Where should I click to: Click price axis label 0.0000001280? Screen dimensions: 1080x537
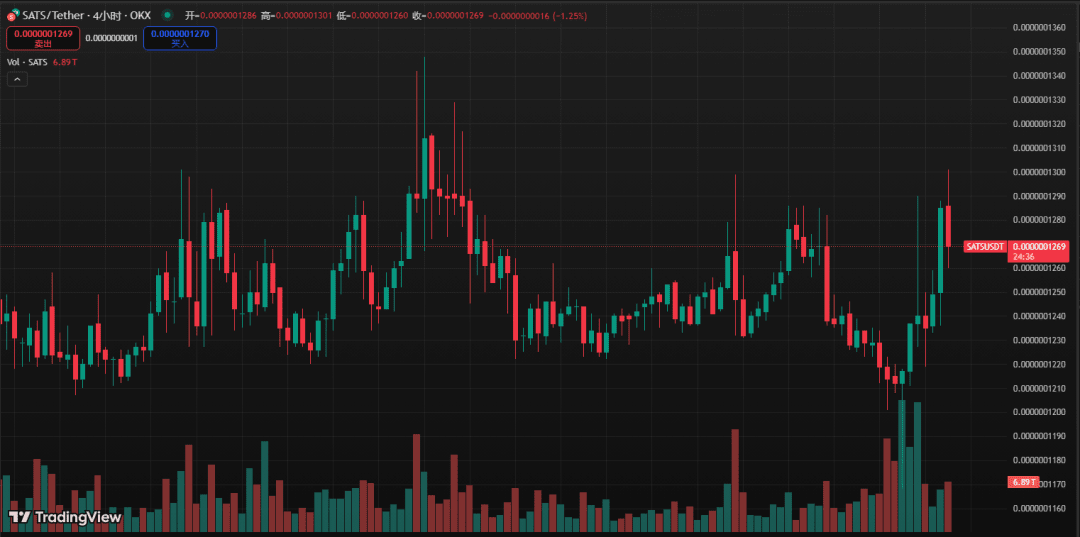point(1039,220)
